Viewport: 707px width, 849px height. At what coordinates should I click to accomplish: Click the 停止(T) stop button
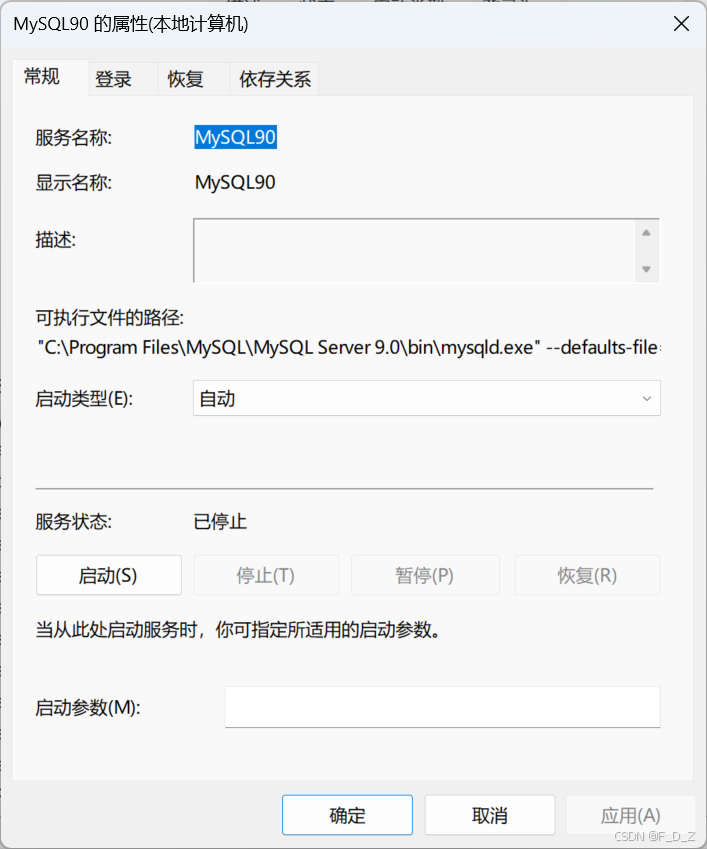pos(266,576)
